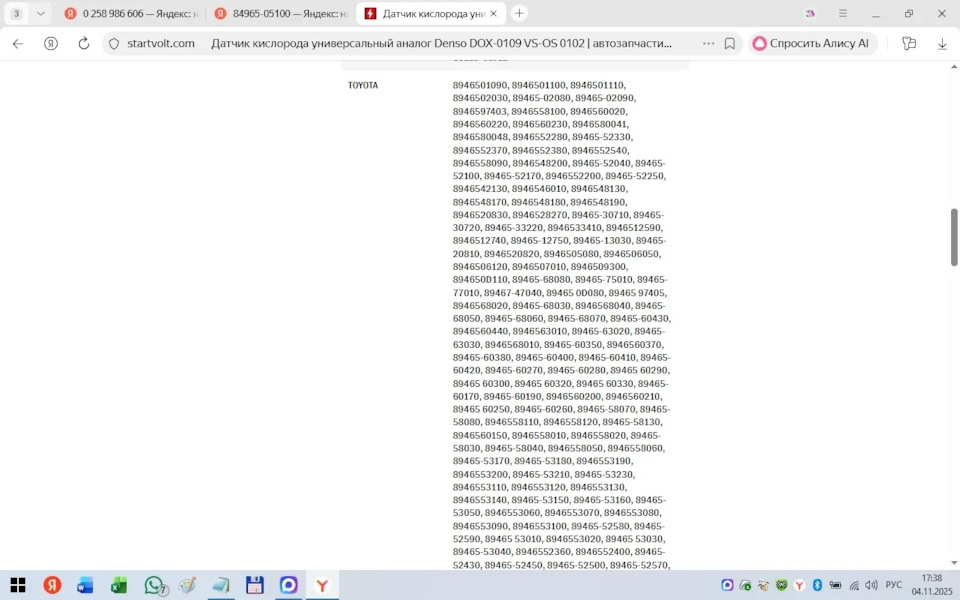Open Microsoft Excel from taskbar
960x600 pixels.
point(119,585)
